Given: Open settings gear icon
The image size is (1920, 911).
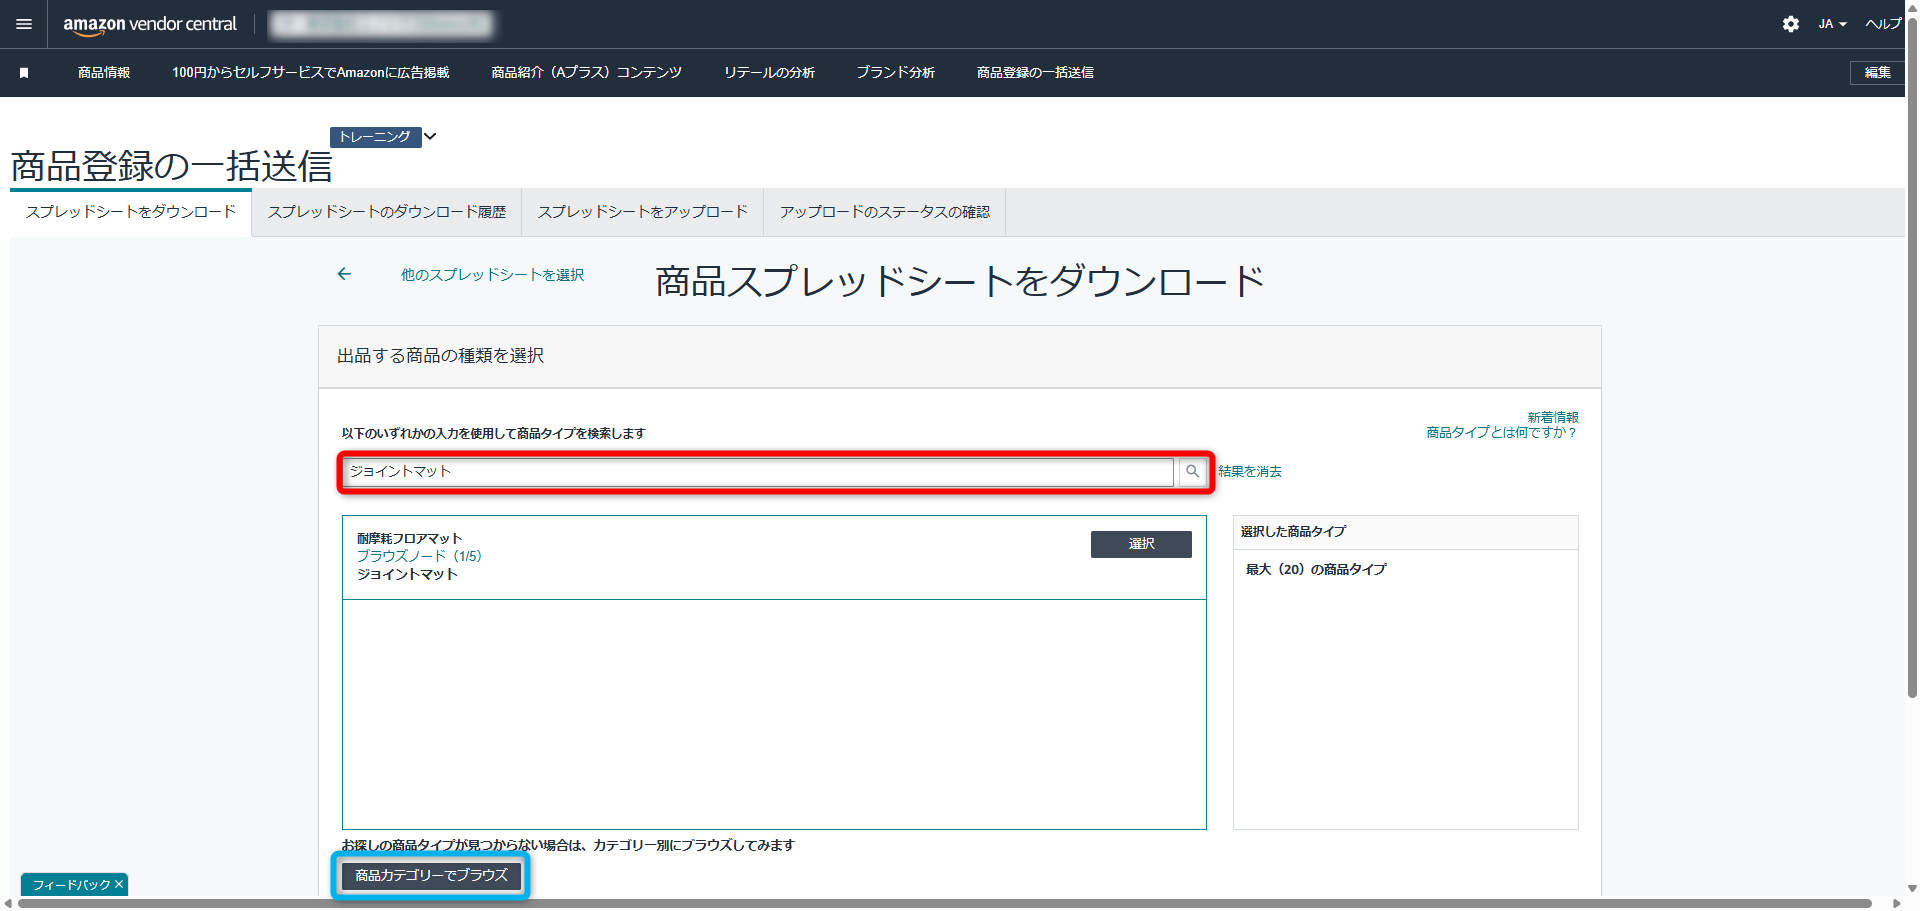Looking at the screenshot, I should click(1790, 24).
